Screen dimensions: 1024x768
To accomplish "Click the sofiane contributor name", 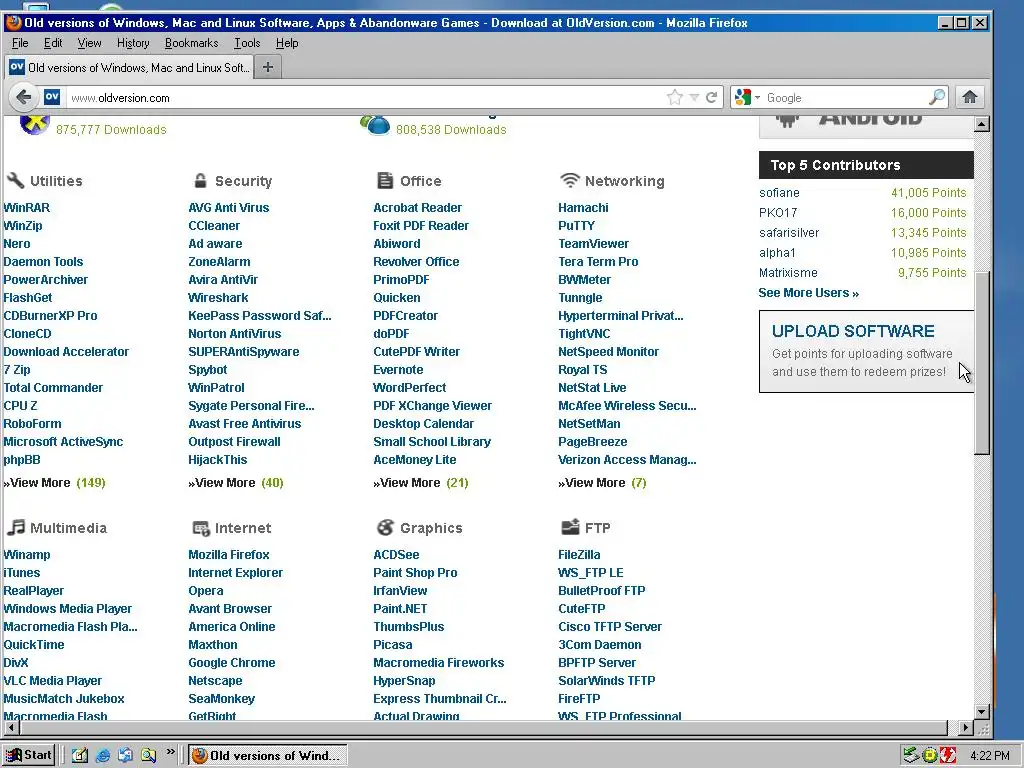I will coord(779,193).
